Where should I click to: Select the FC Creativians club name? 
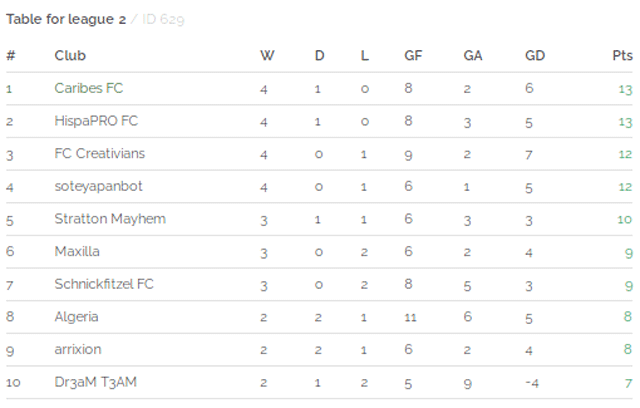[x=100, y=153]
